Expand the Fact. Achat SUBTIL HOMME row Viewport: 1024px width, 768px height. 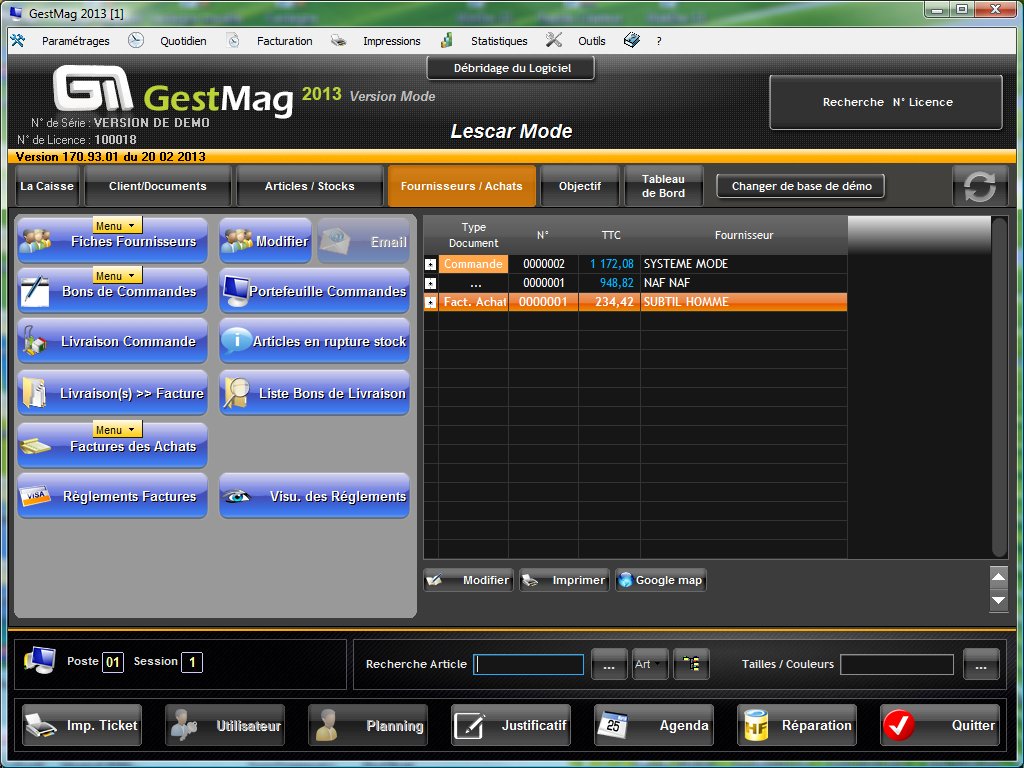pos(431,302)
